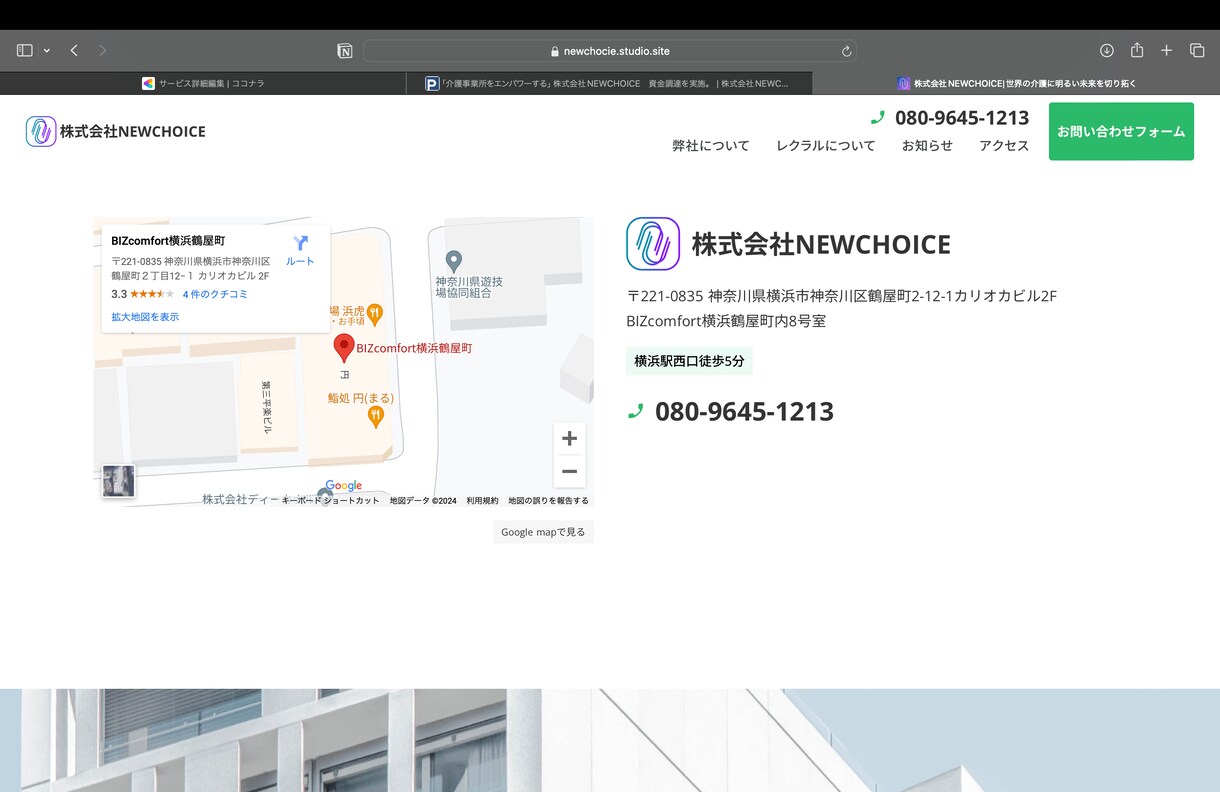Open the 弊社について menu item

click(710, 146)
